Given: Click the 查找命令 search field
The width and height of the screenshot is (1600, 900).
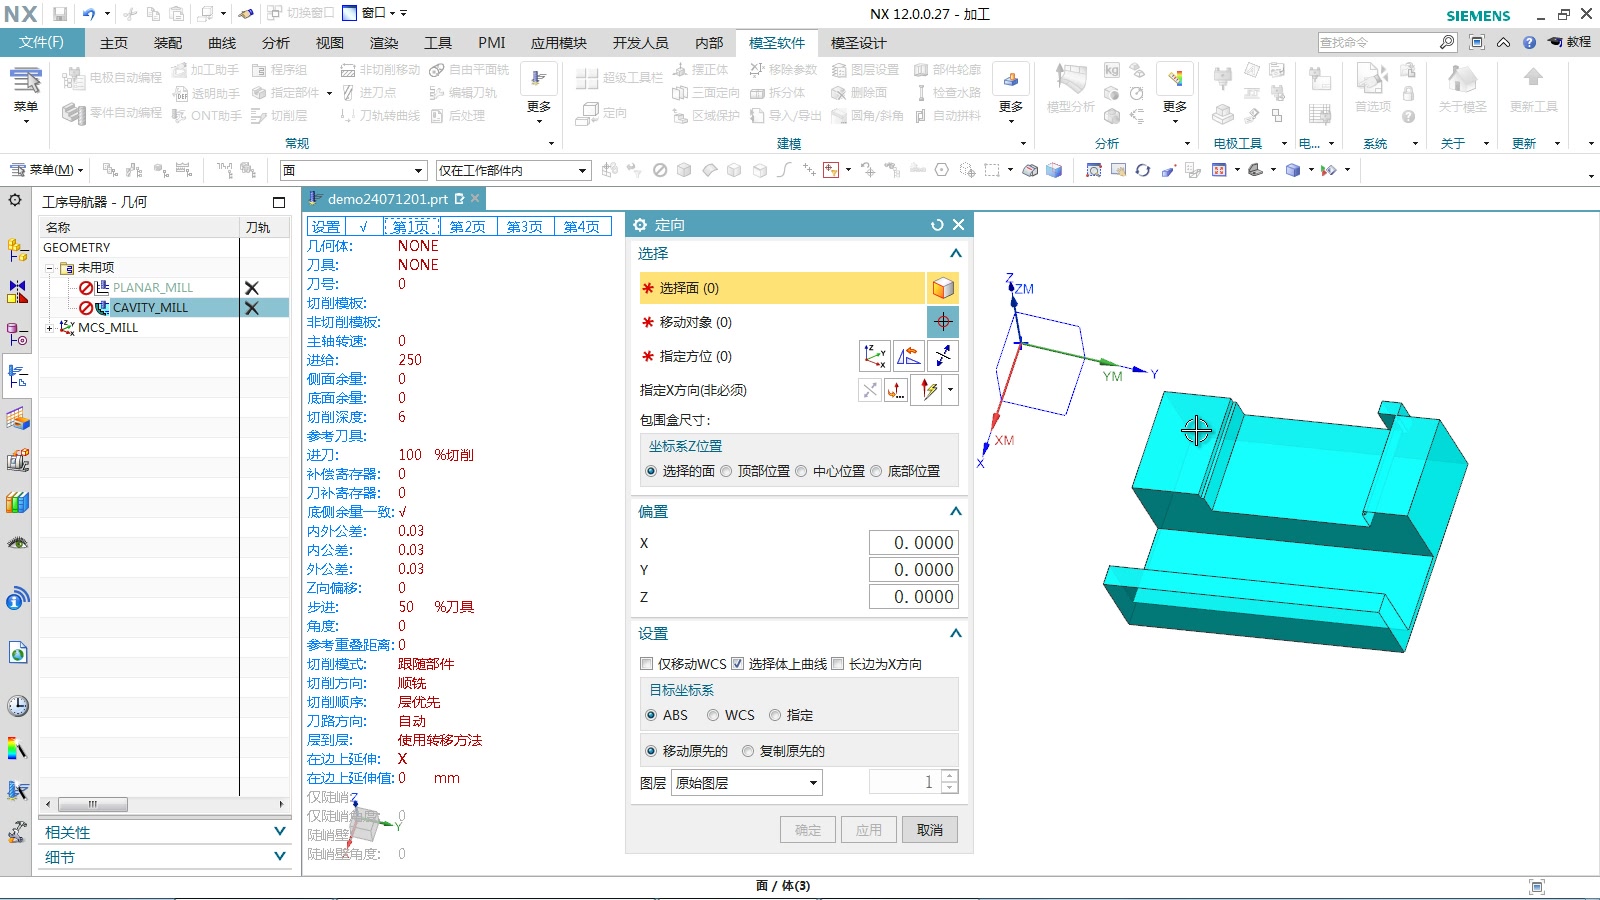Looking at the screenshot, I should click(1378, 42).
